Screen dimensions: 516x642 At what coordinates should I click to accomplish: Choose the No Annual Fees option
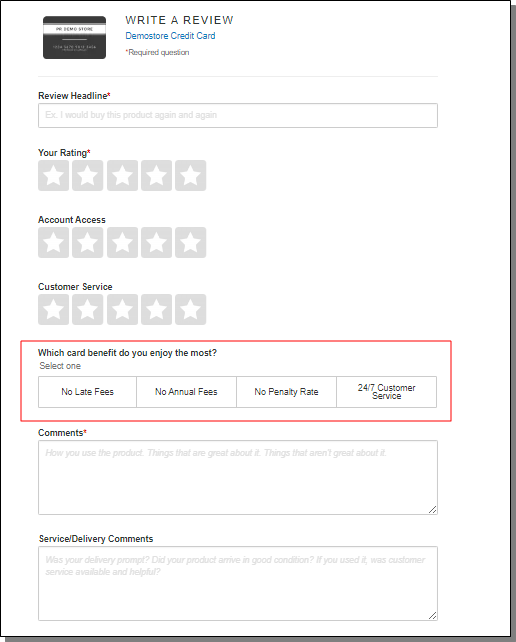coord(186,392)
